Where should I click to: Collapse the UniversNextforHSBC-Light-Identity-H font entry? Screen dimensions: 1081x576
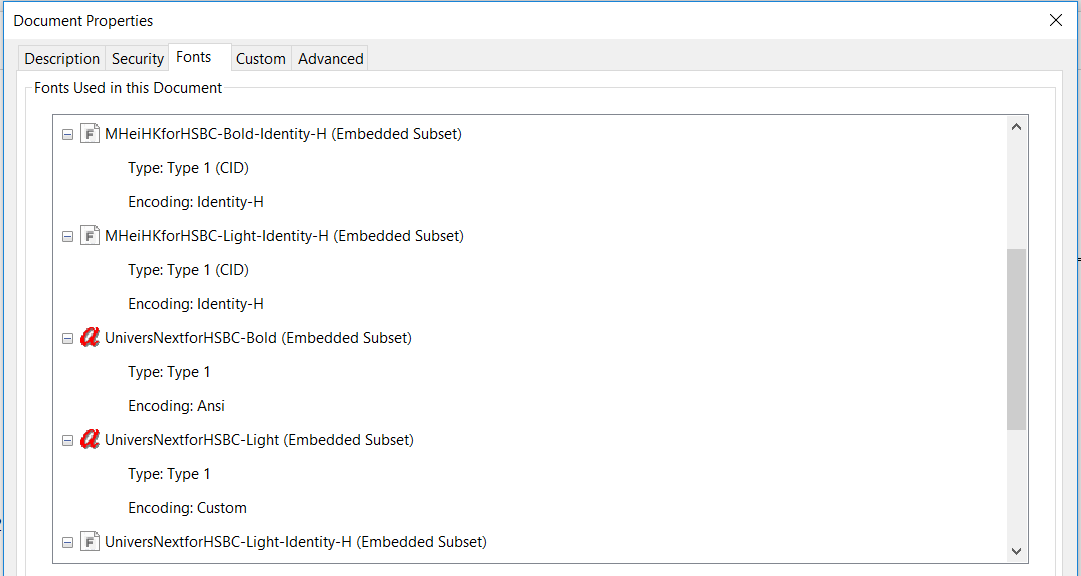click(x=67, y=542)
